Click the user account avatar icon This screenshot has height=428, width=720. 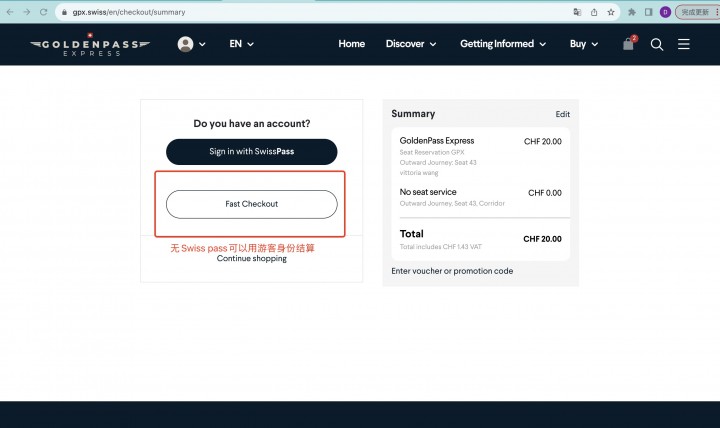pos(186,44)
